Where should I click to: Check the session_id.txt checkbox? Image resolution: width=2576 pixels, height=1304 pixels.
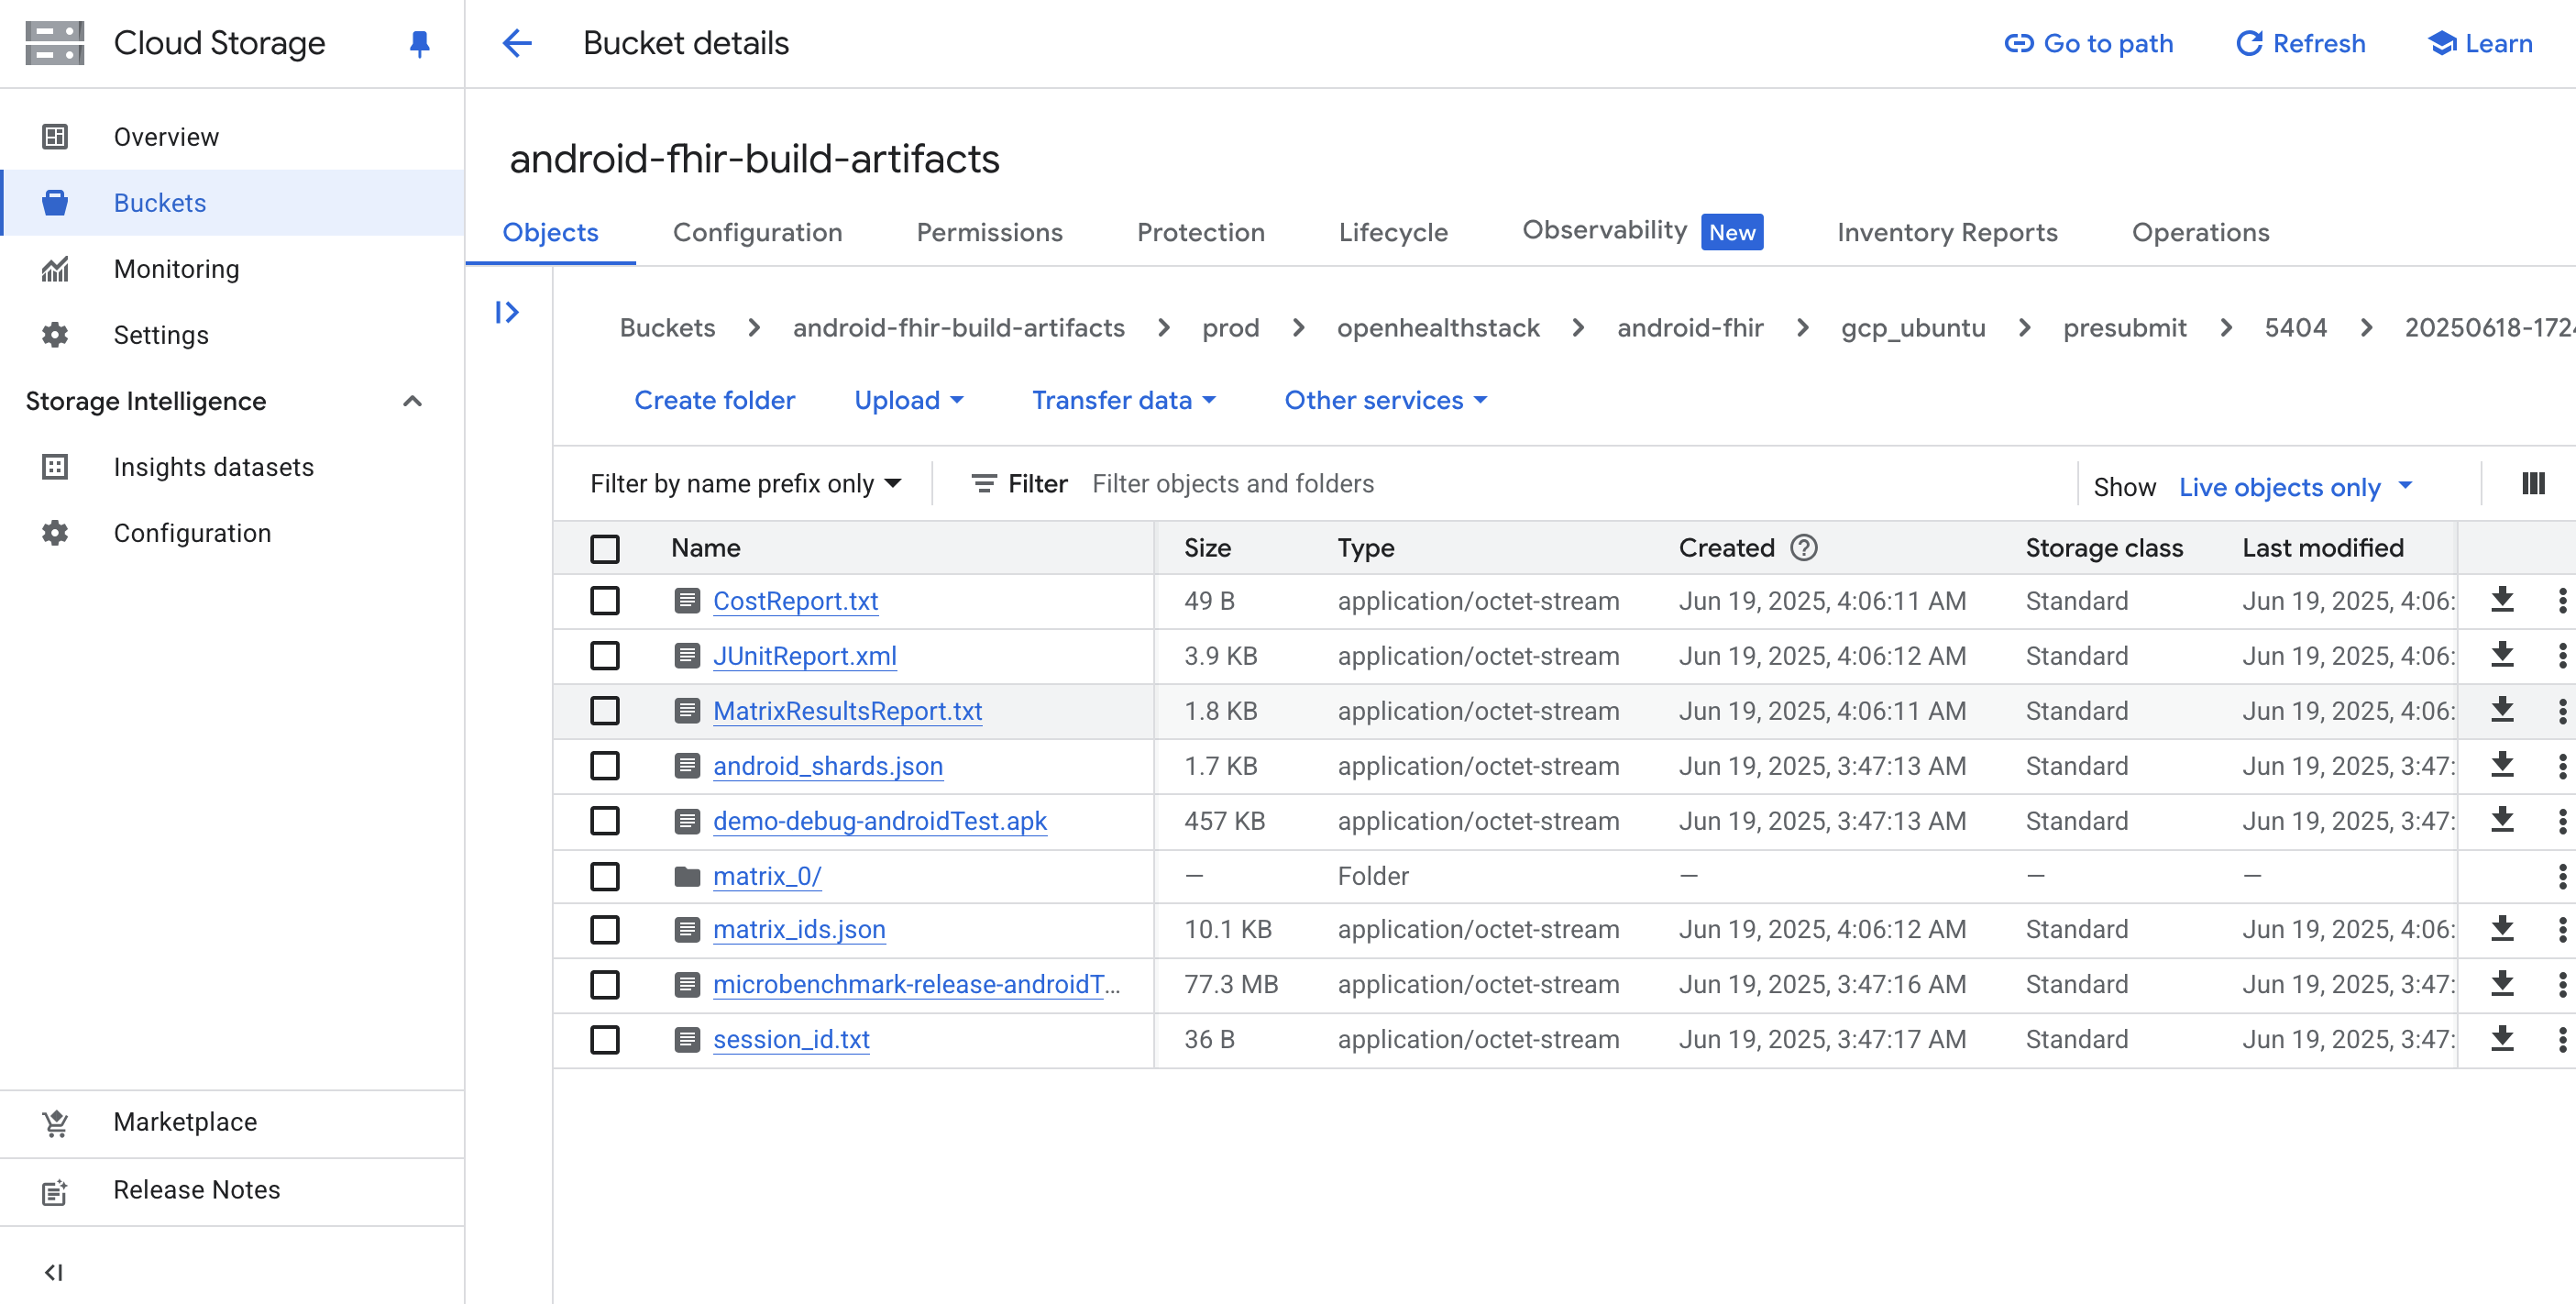(605, 1040)
